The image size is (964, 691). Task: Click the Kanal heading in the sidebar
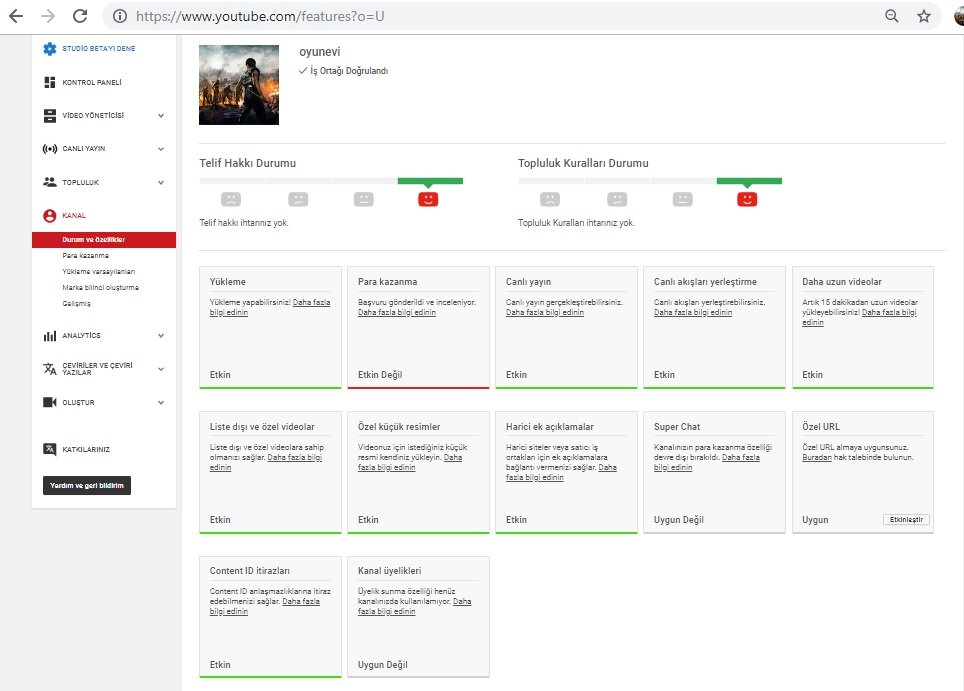[x=74, y=216]
